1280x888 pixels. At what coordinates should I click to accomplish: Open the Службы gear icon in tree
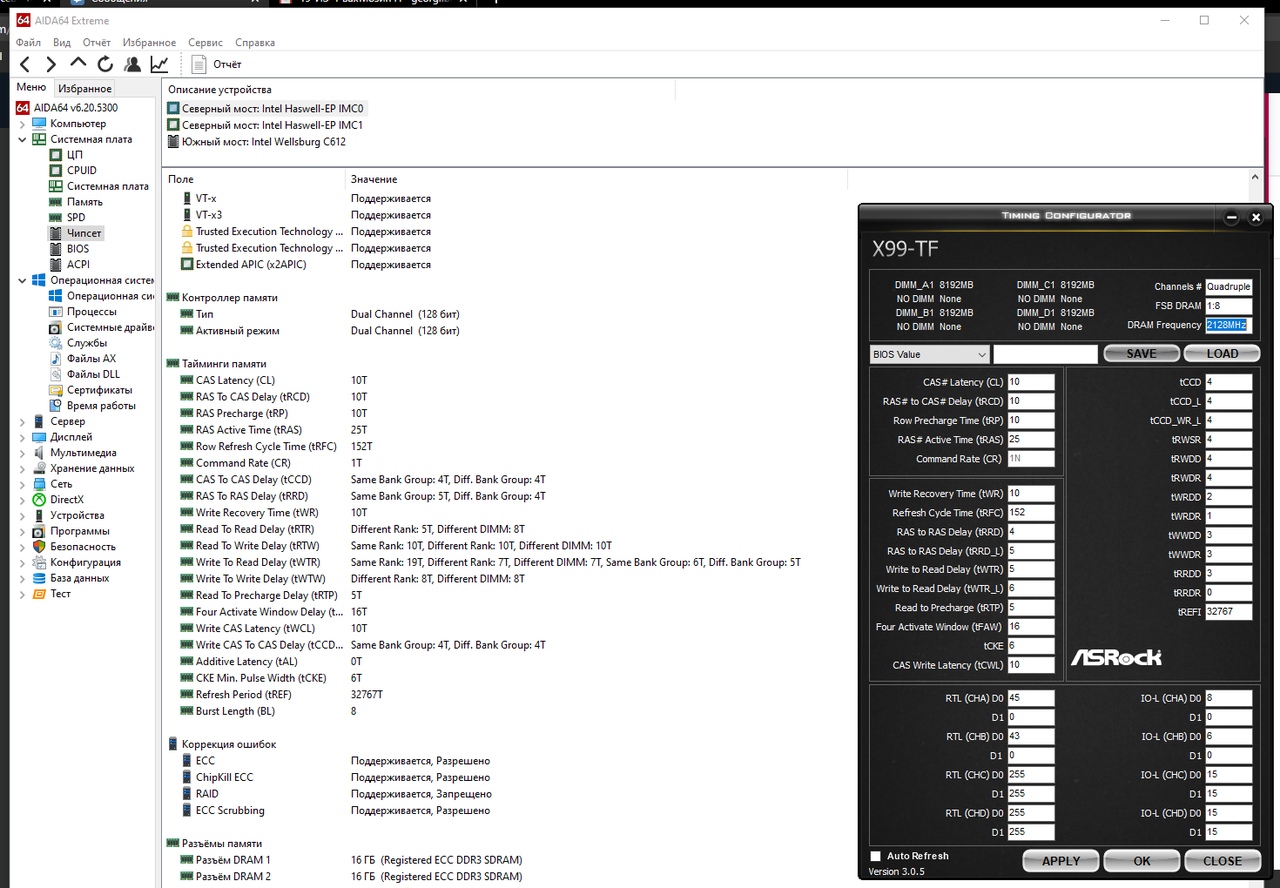point(56,343)
